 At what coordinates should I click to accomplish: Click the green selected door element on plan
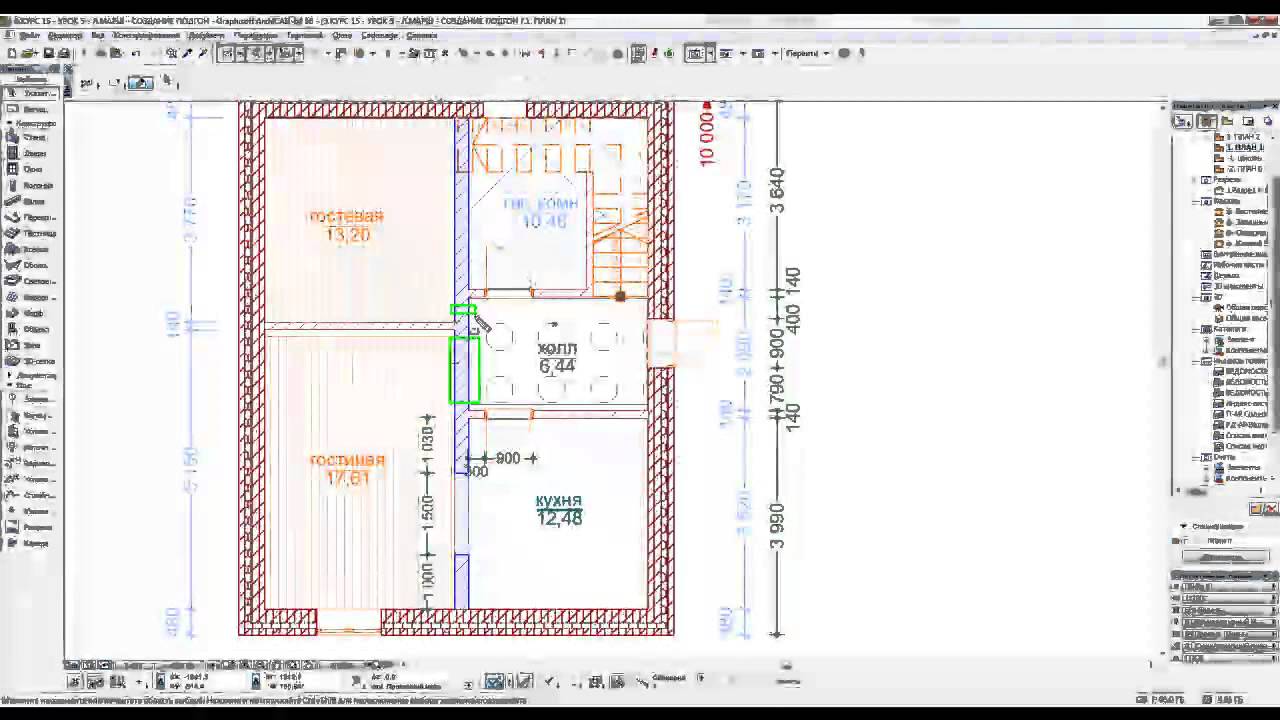(464, 370)
